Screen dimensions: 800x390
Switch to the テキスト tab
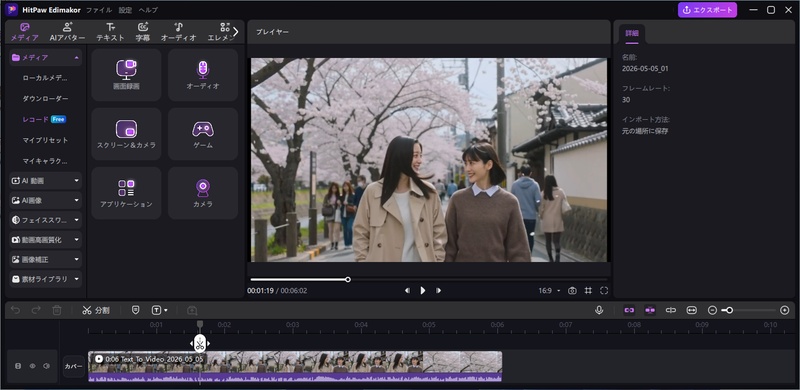110,32
